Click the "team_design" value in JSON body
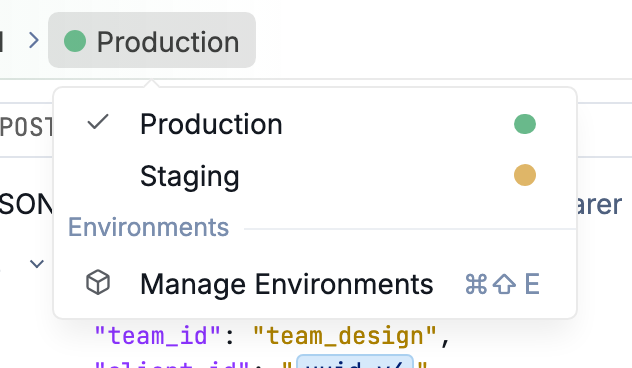Screen dimensions: 632x368 345,335
